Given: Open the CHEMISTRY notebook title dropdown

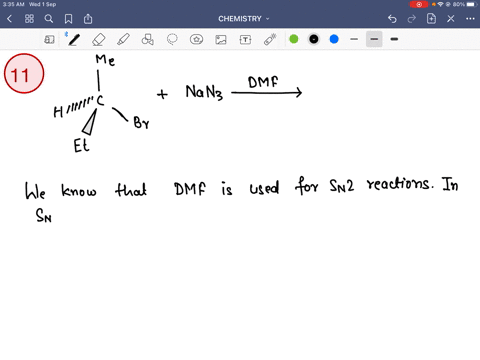Looking at the screenshot, I should [243, 19].
